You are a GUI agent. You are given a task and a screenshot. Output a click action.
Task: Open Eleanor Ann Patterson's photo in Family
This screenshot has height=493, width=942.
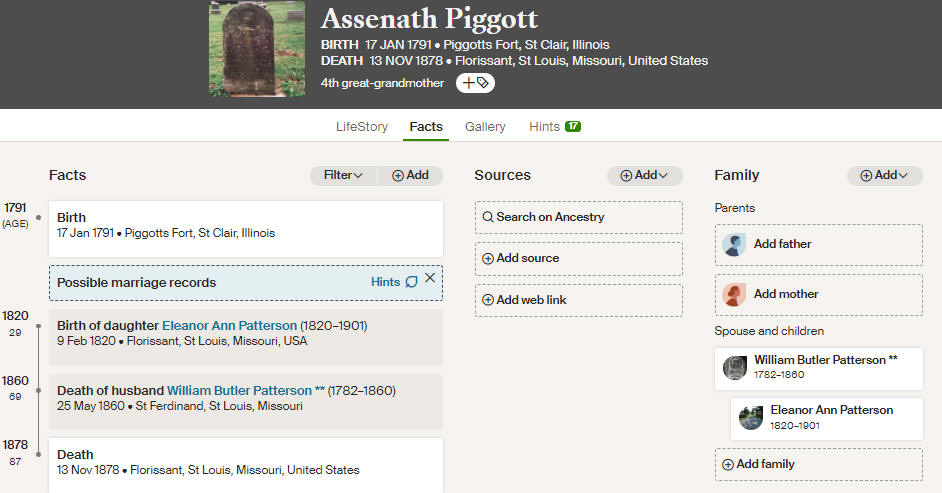tap(750, 418)
